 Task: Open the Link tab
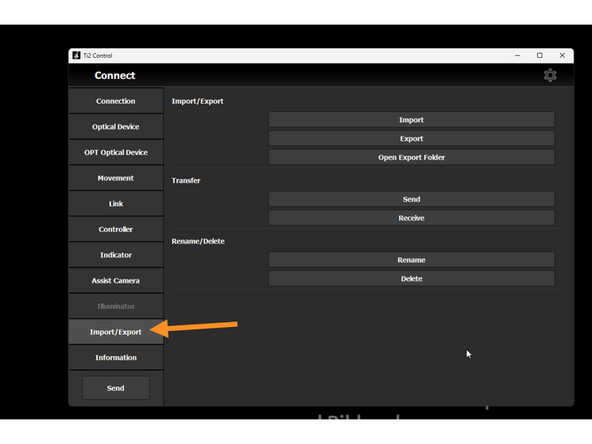click(x=116, y=204)
